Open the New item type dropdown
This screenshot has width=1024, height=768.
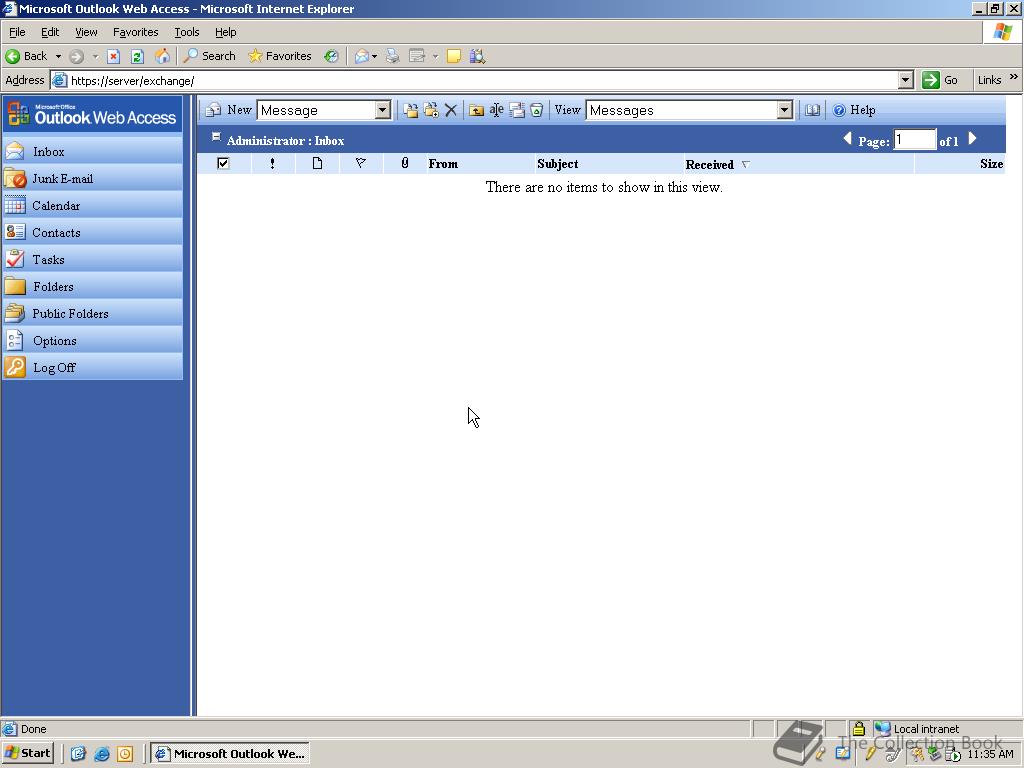pos(383,110)
